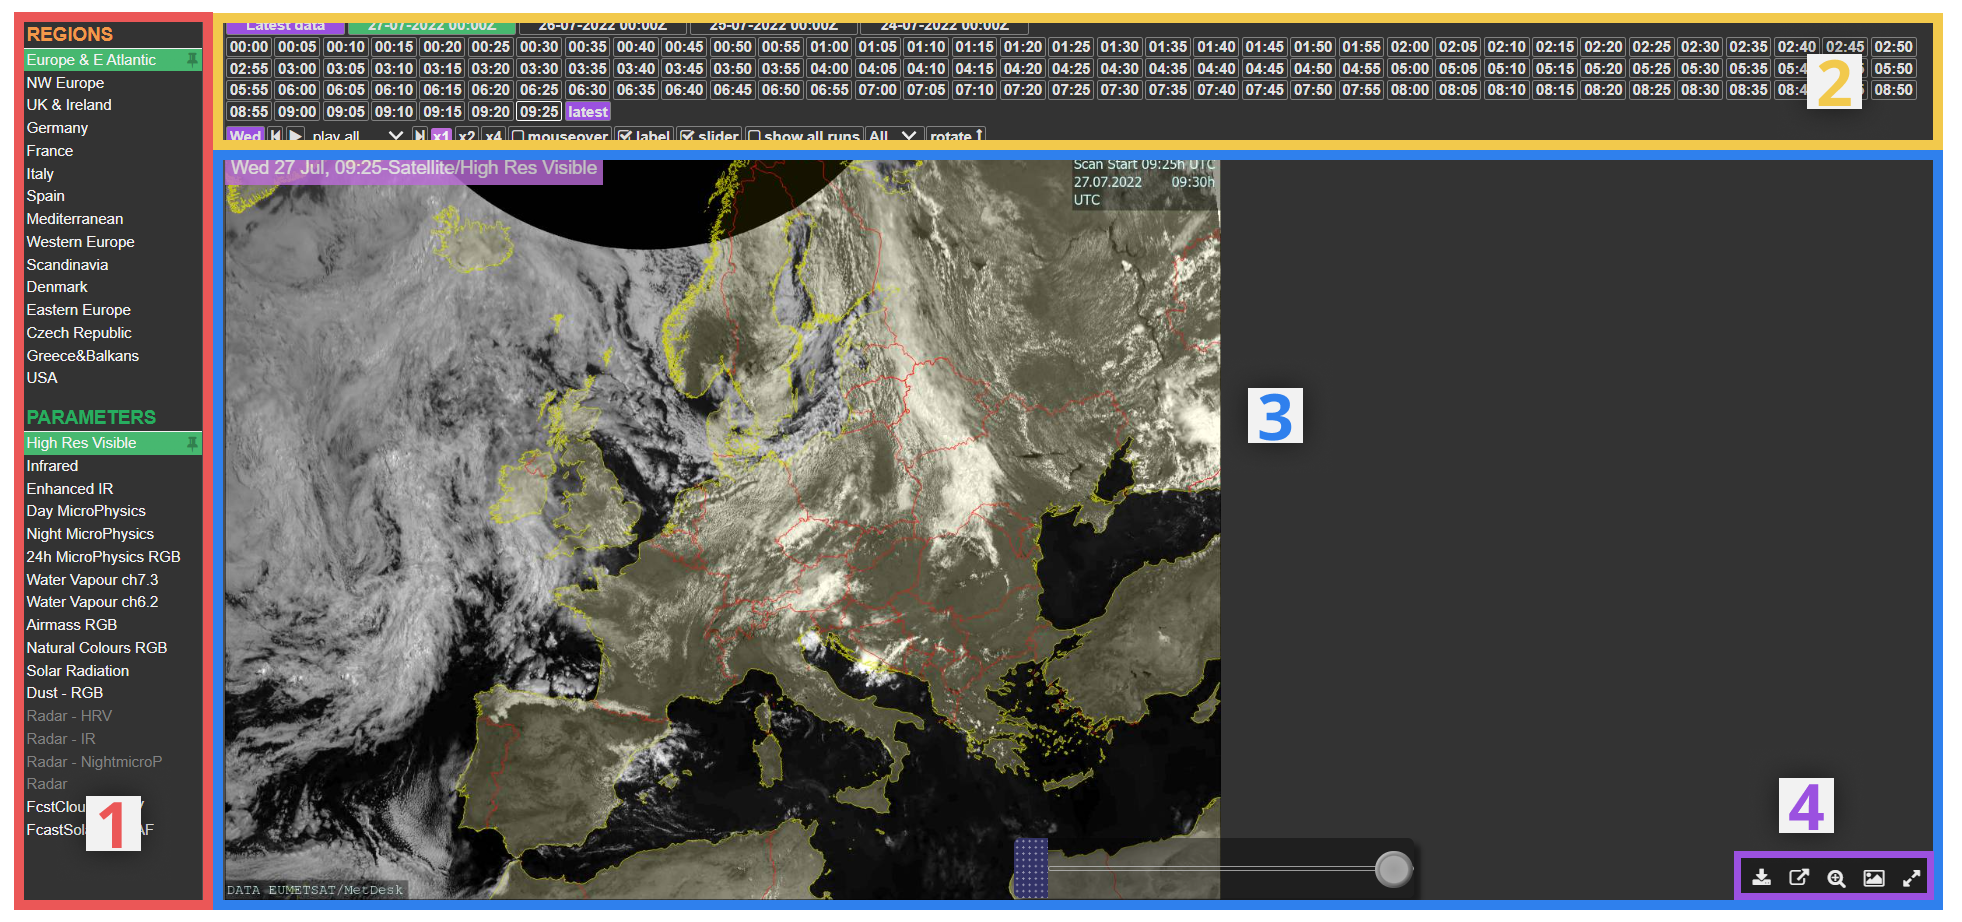The image size is (1962, 922).
Task: Enable show all runs checkbox
Action: [754, 136]
